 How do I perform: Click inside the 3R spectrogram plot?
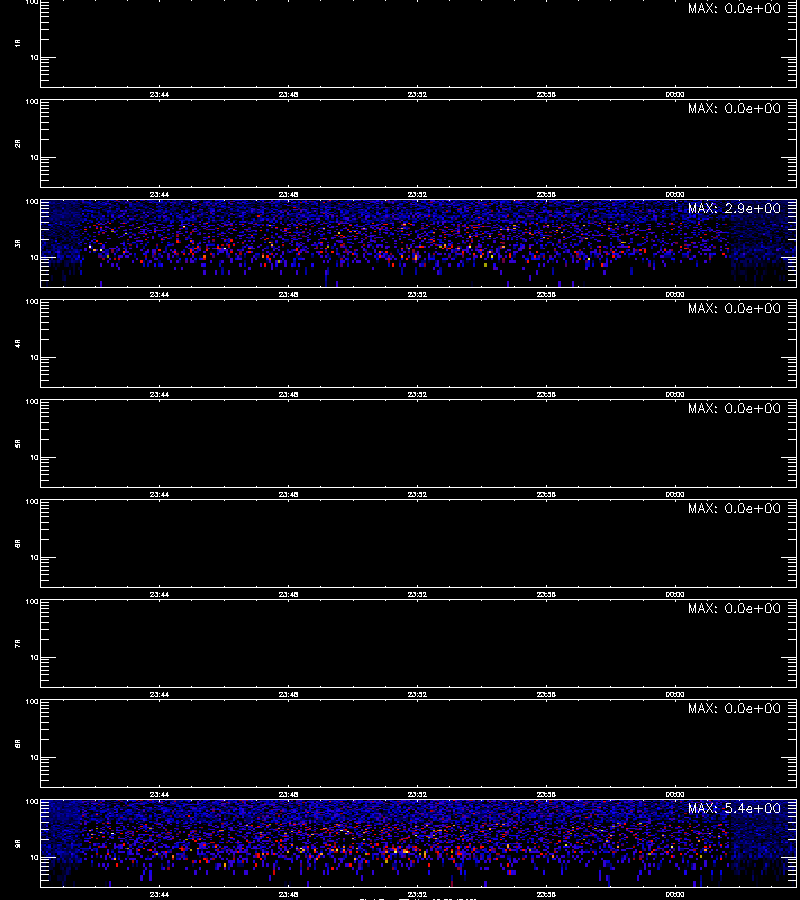418,243
